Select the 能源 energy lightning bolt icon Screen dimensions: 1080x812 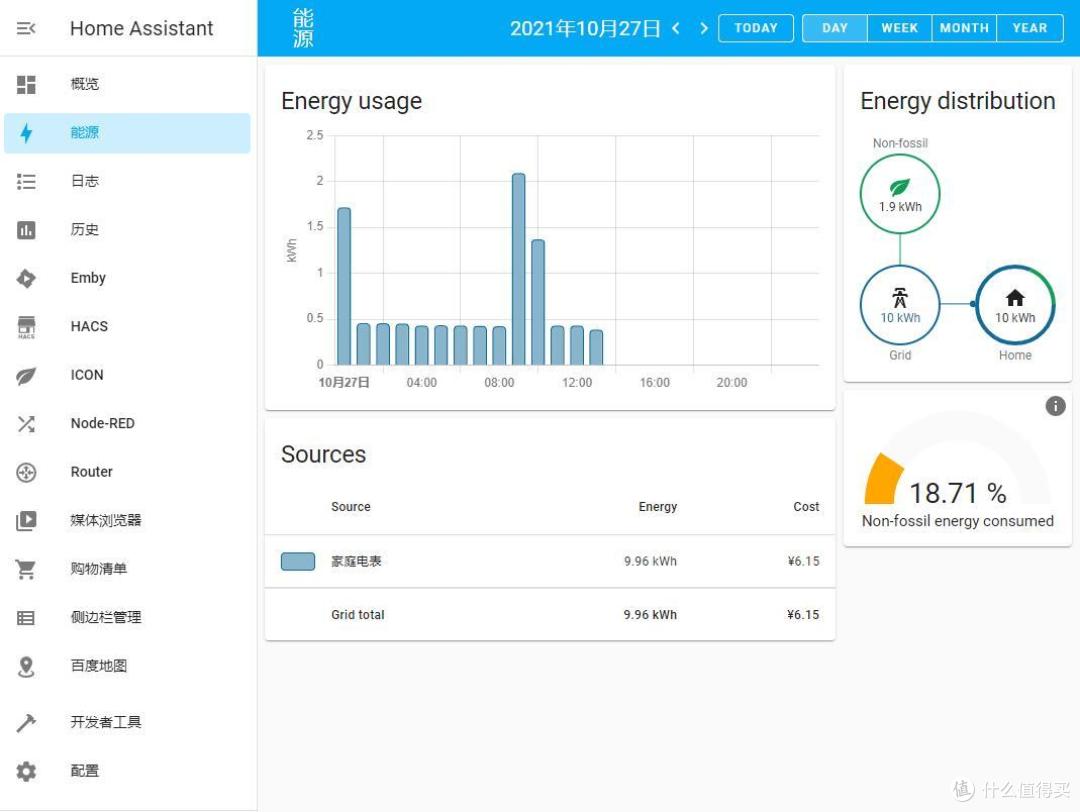pyautogui.click(x=26, y=133)
